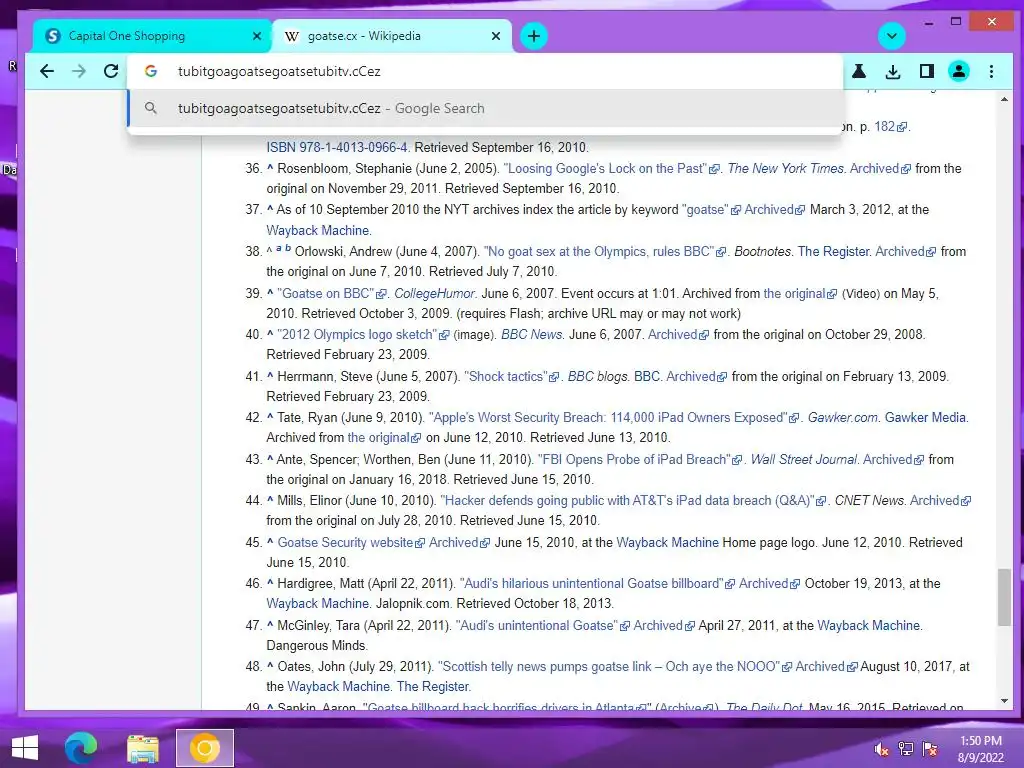
Task: Open the "Goatse on BBC" link
Action: (x=332, y=293)
